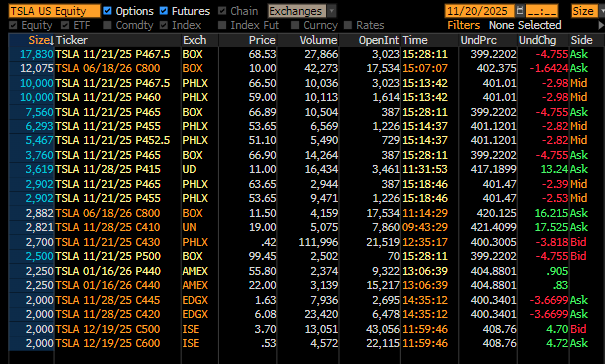This screenshot has height=364, width=605.
Task: Click the underlying change 16.215
Action: pos(551,213)
